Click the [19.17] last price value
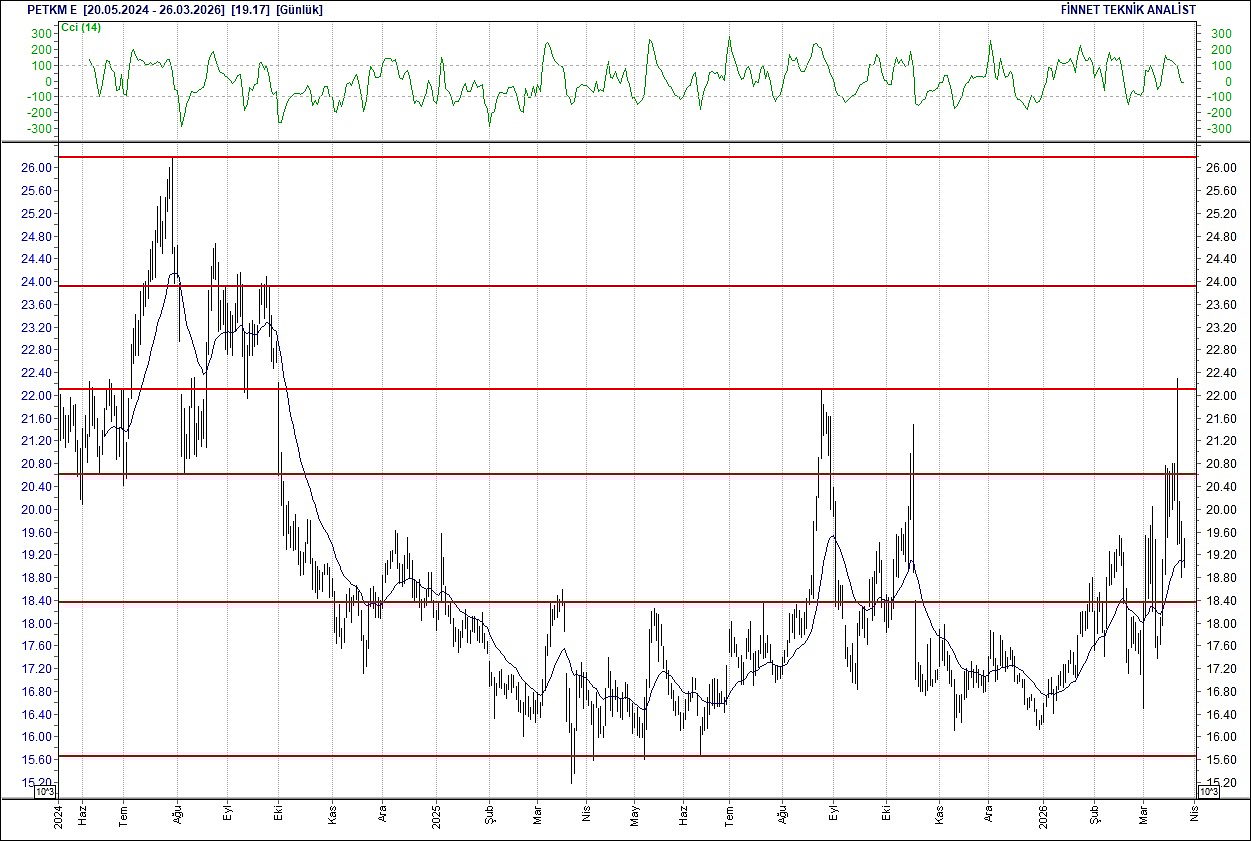 click(x=249, y=10)
